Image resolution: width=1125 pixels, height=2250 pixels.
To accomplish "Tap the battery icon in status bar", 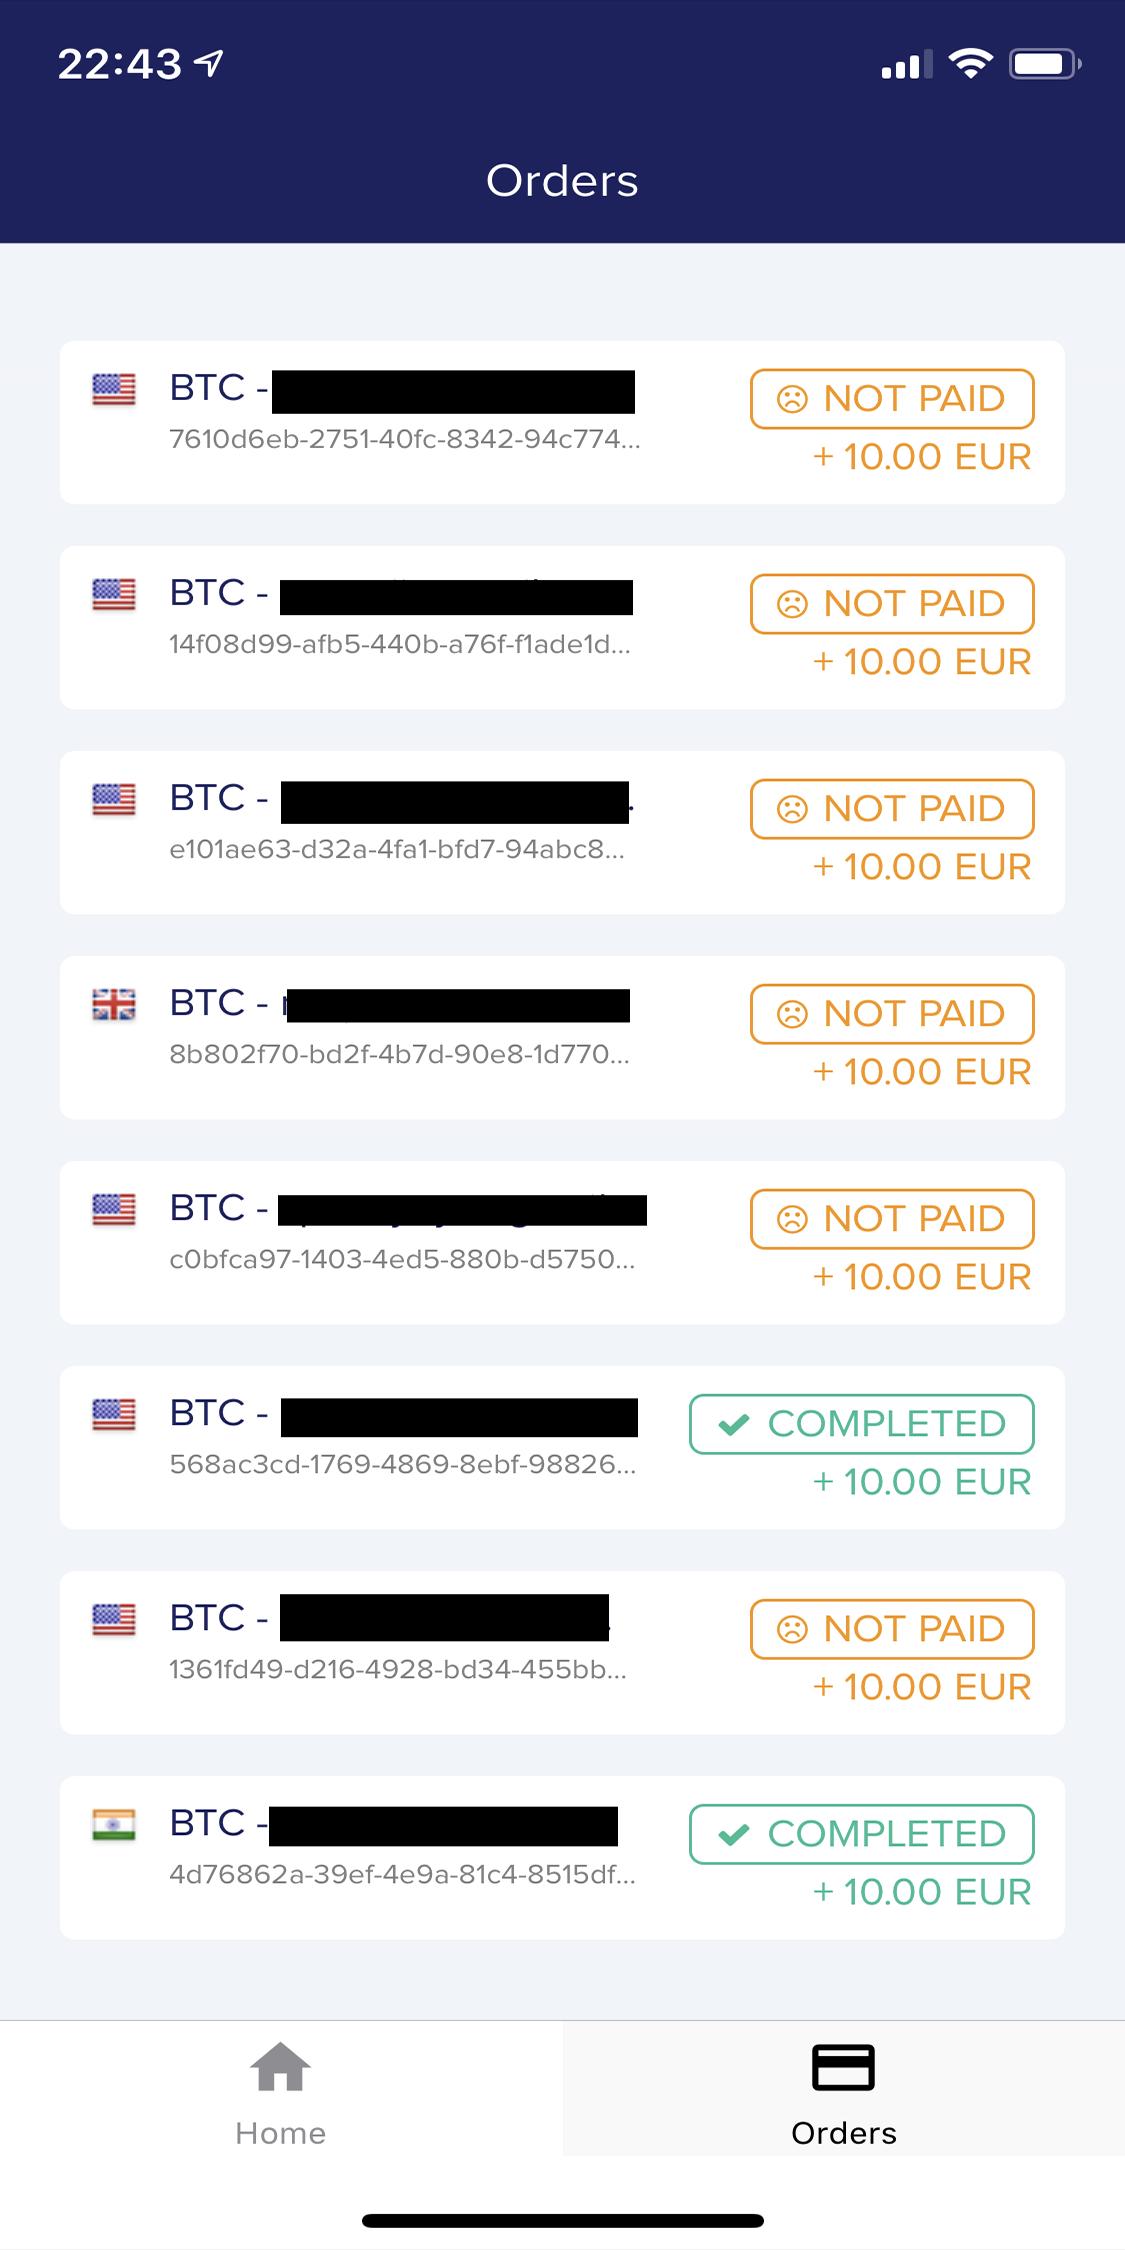I will [x=1044, y=65].
